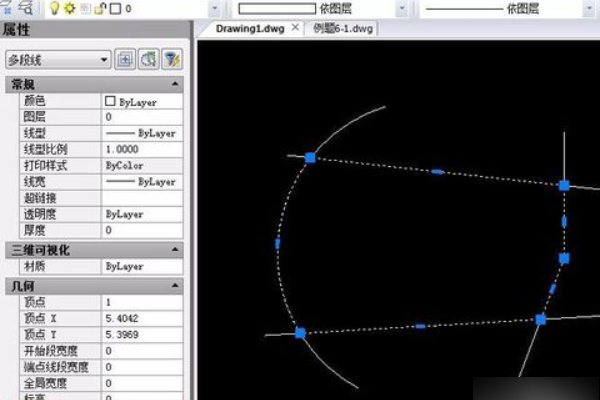Click the 图层 value 0 field
Viewport: 600px width, 400px height.
[x=142, y=117]
